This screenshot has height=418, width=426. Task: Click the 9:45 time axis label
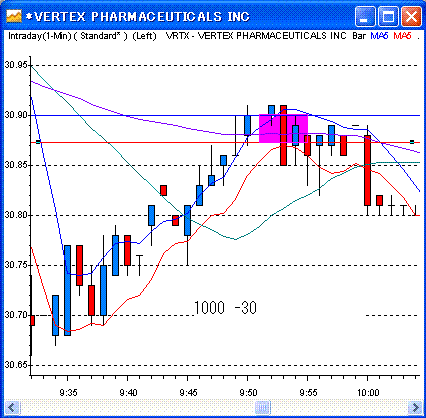point(188,393)
